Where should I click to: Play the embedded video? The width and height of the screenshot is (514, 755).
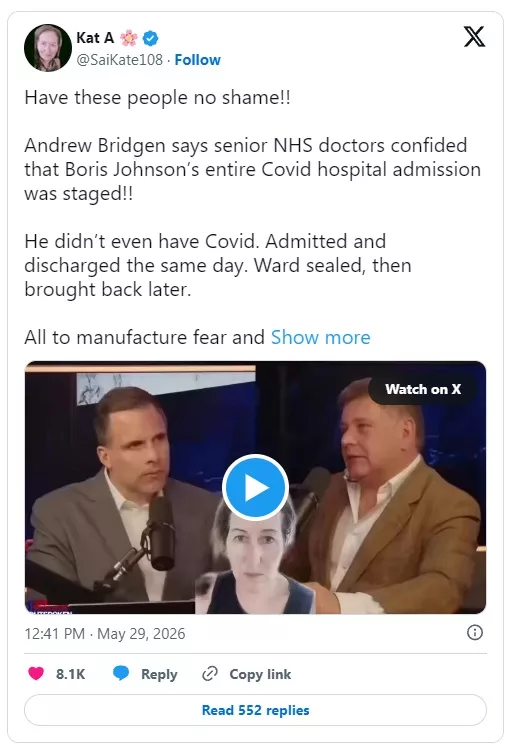point(255,487)
